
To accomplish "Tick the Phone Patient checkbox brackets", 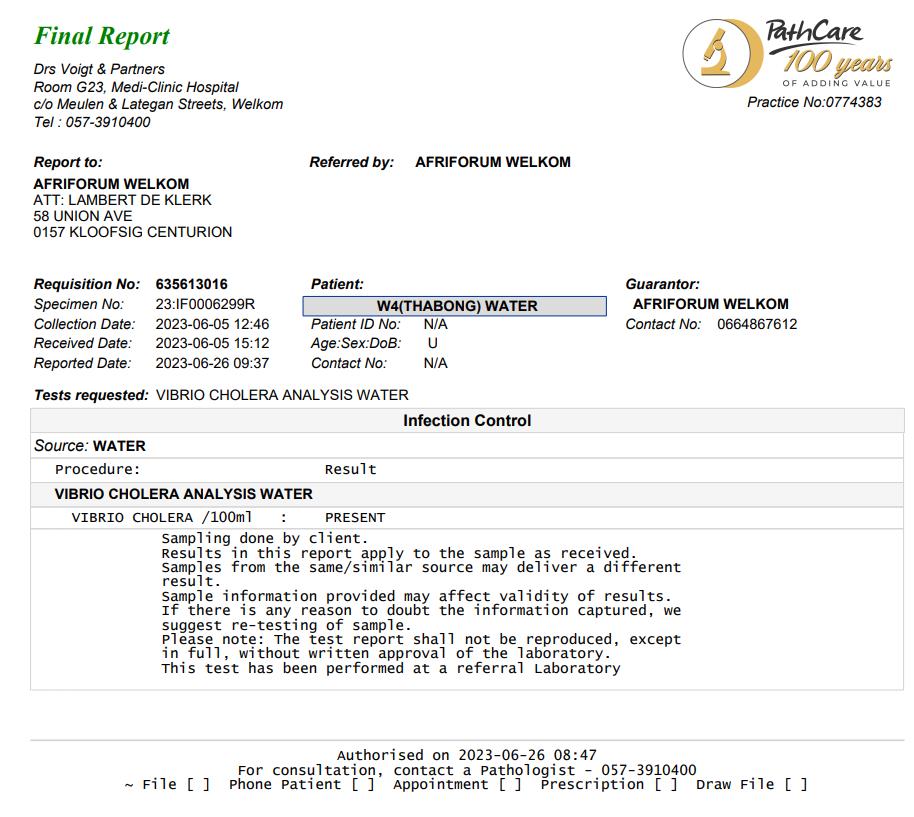I will (363, 784).
